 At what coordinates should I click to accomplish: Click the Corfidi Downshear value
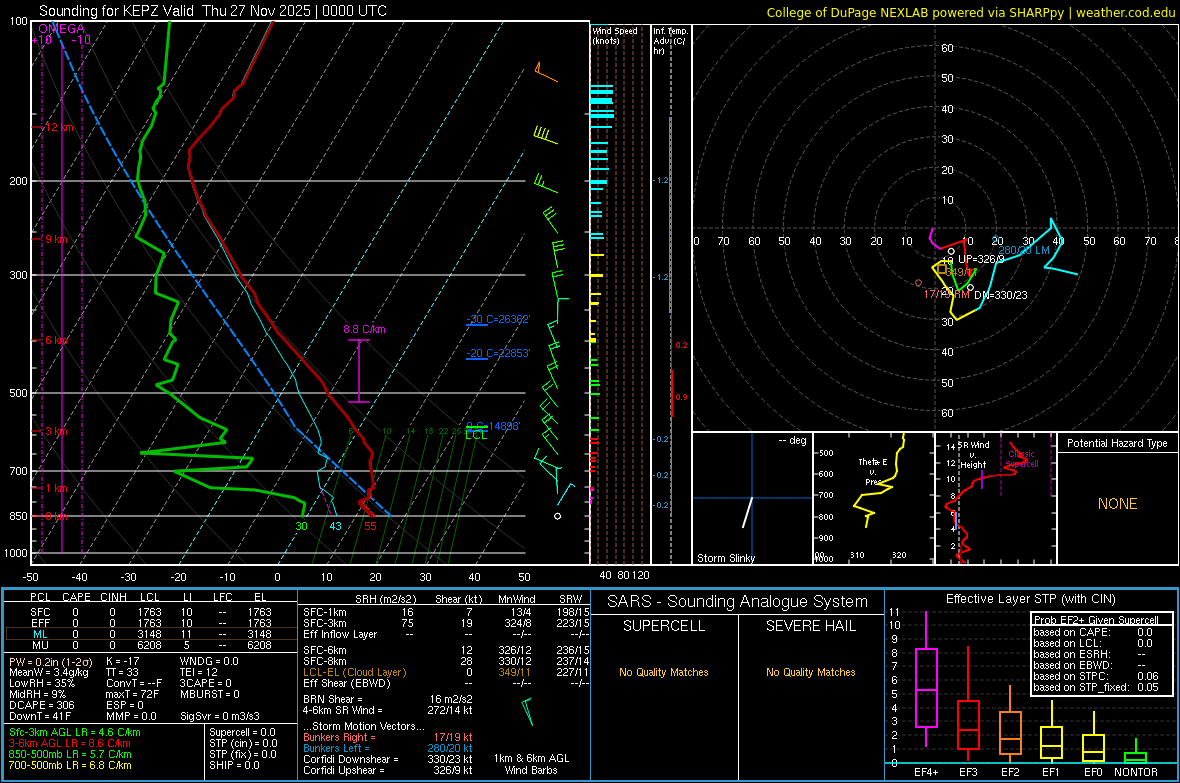click(x=388, y=760)
